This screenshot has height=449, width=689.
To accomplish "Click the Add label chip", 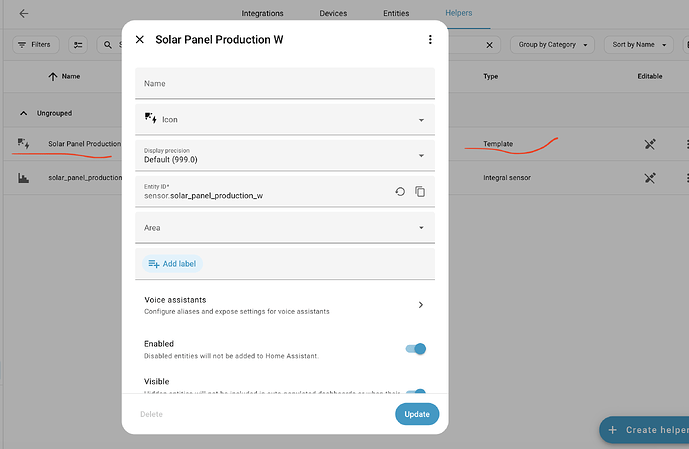I will tap(172, 263).
